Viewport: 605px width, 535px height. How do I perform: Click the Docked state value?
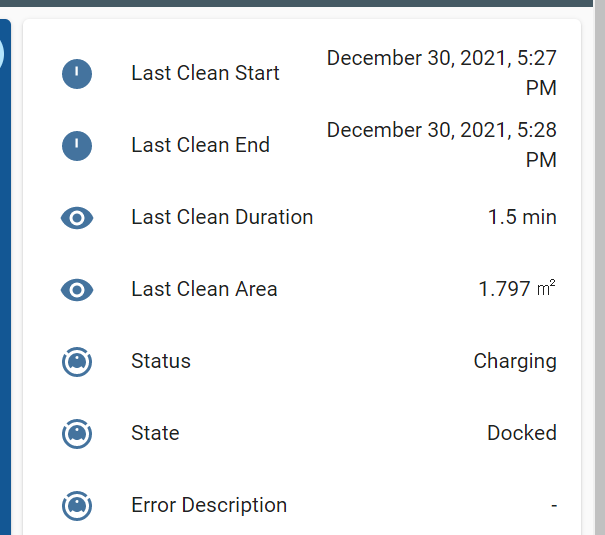click(522, 433)
